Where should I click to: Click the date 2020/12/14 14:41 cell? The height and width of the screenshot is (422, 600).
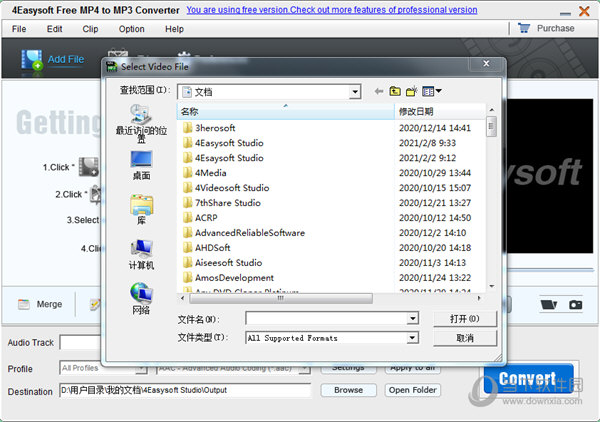pyautogui.click(x=435, y=128)
